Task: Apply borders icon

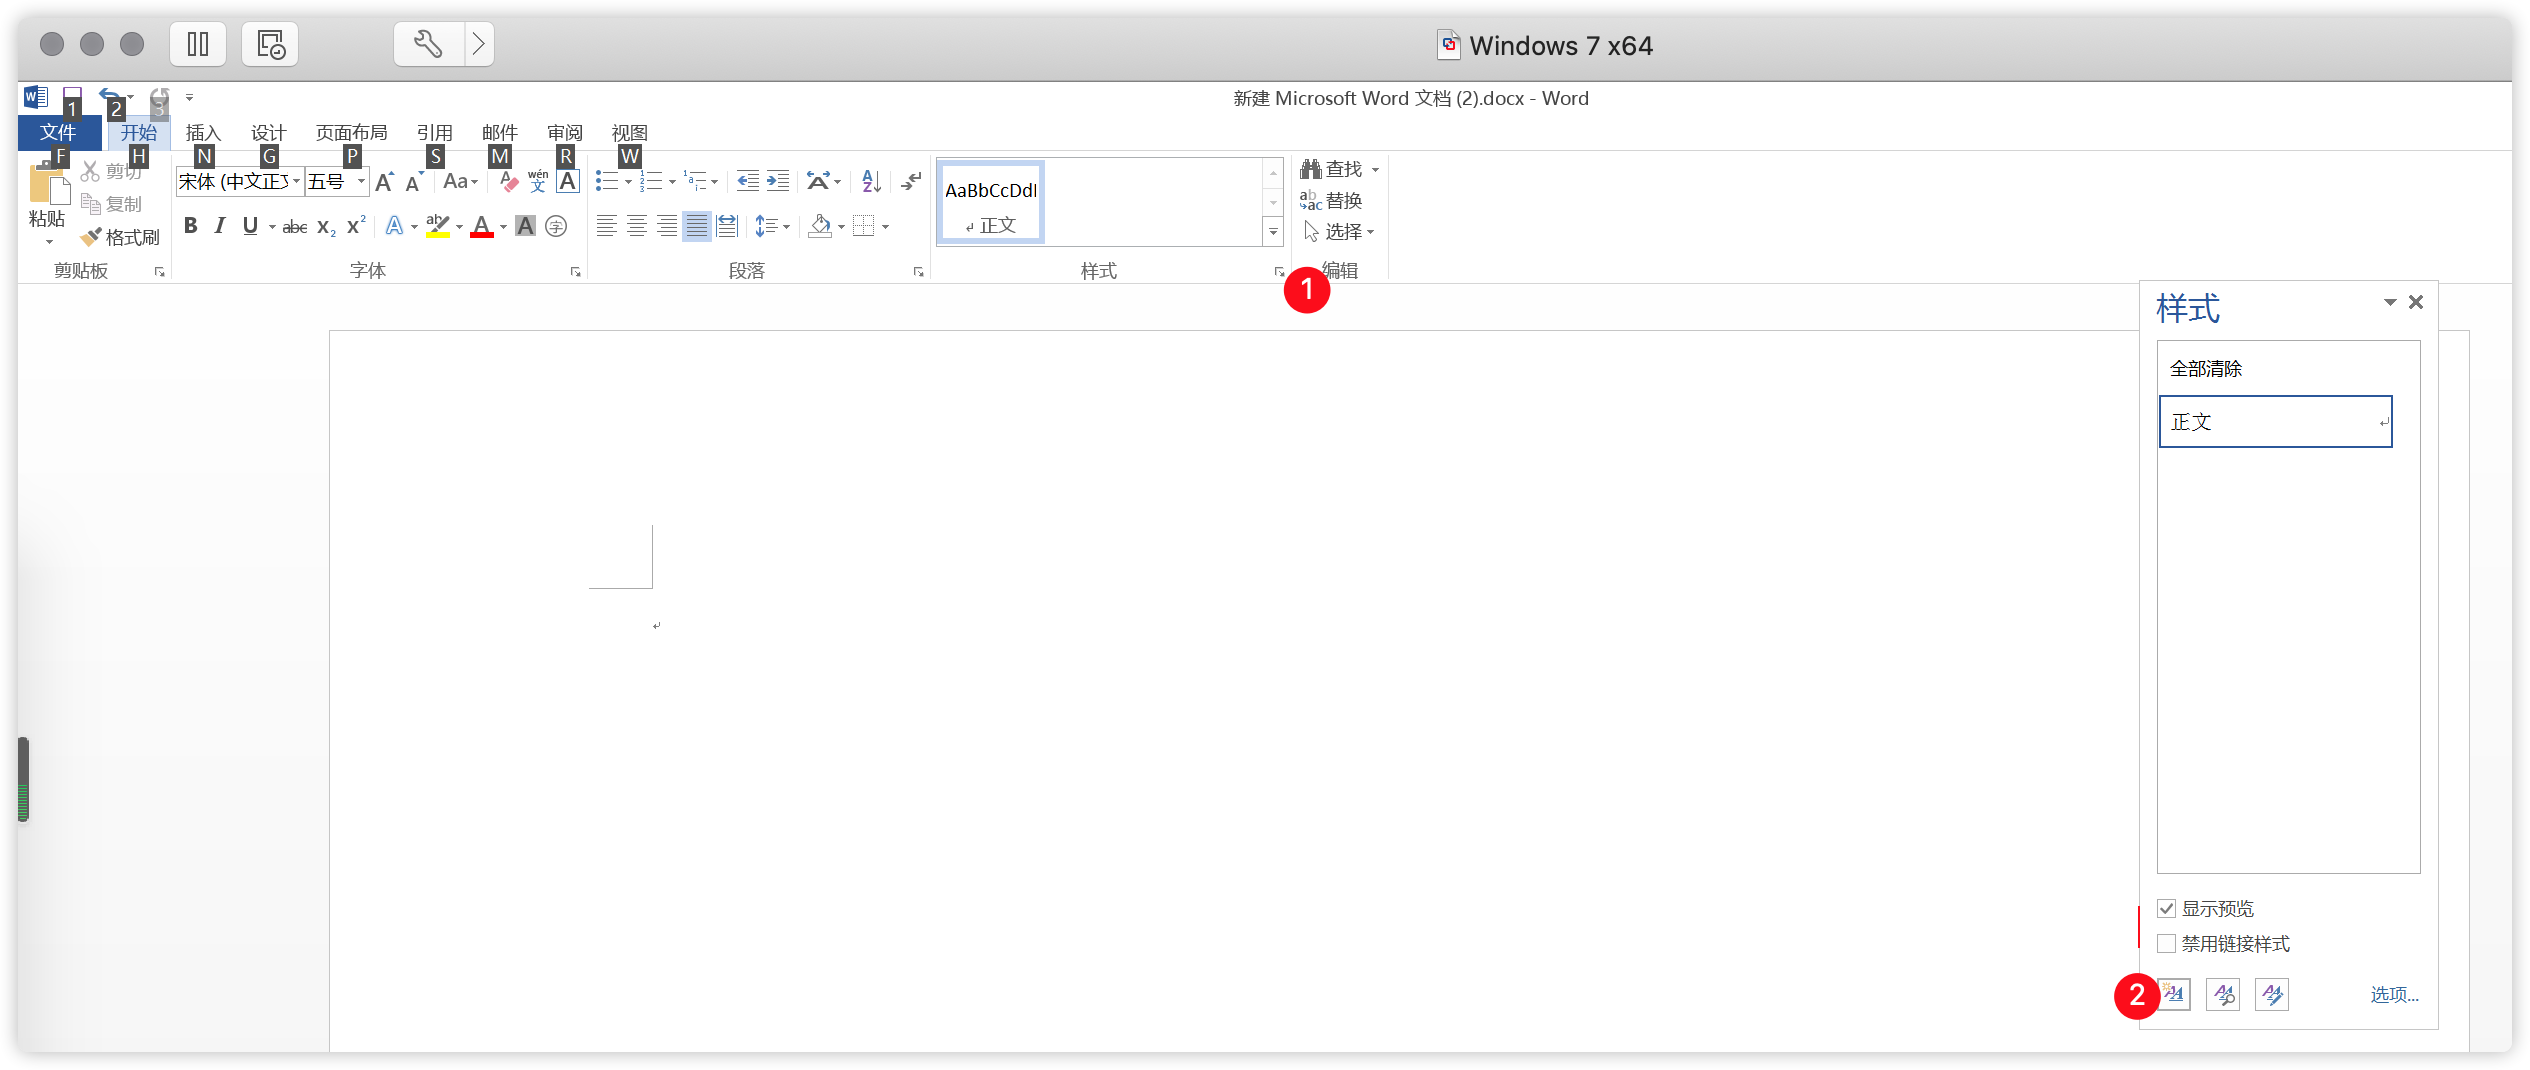Action: point(864,227)
